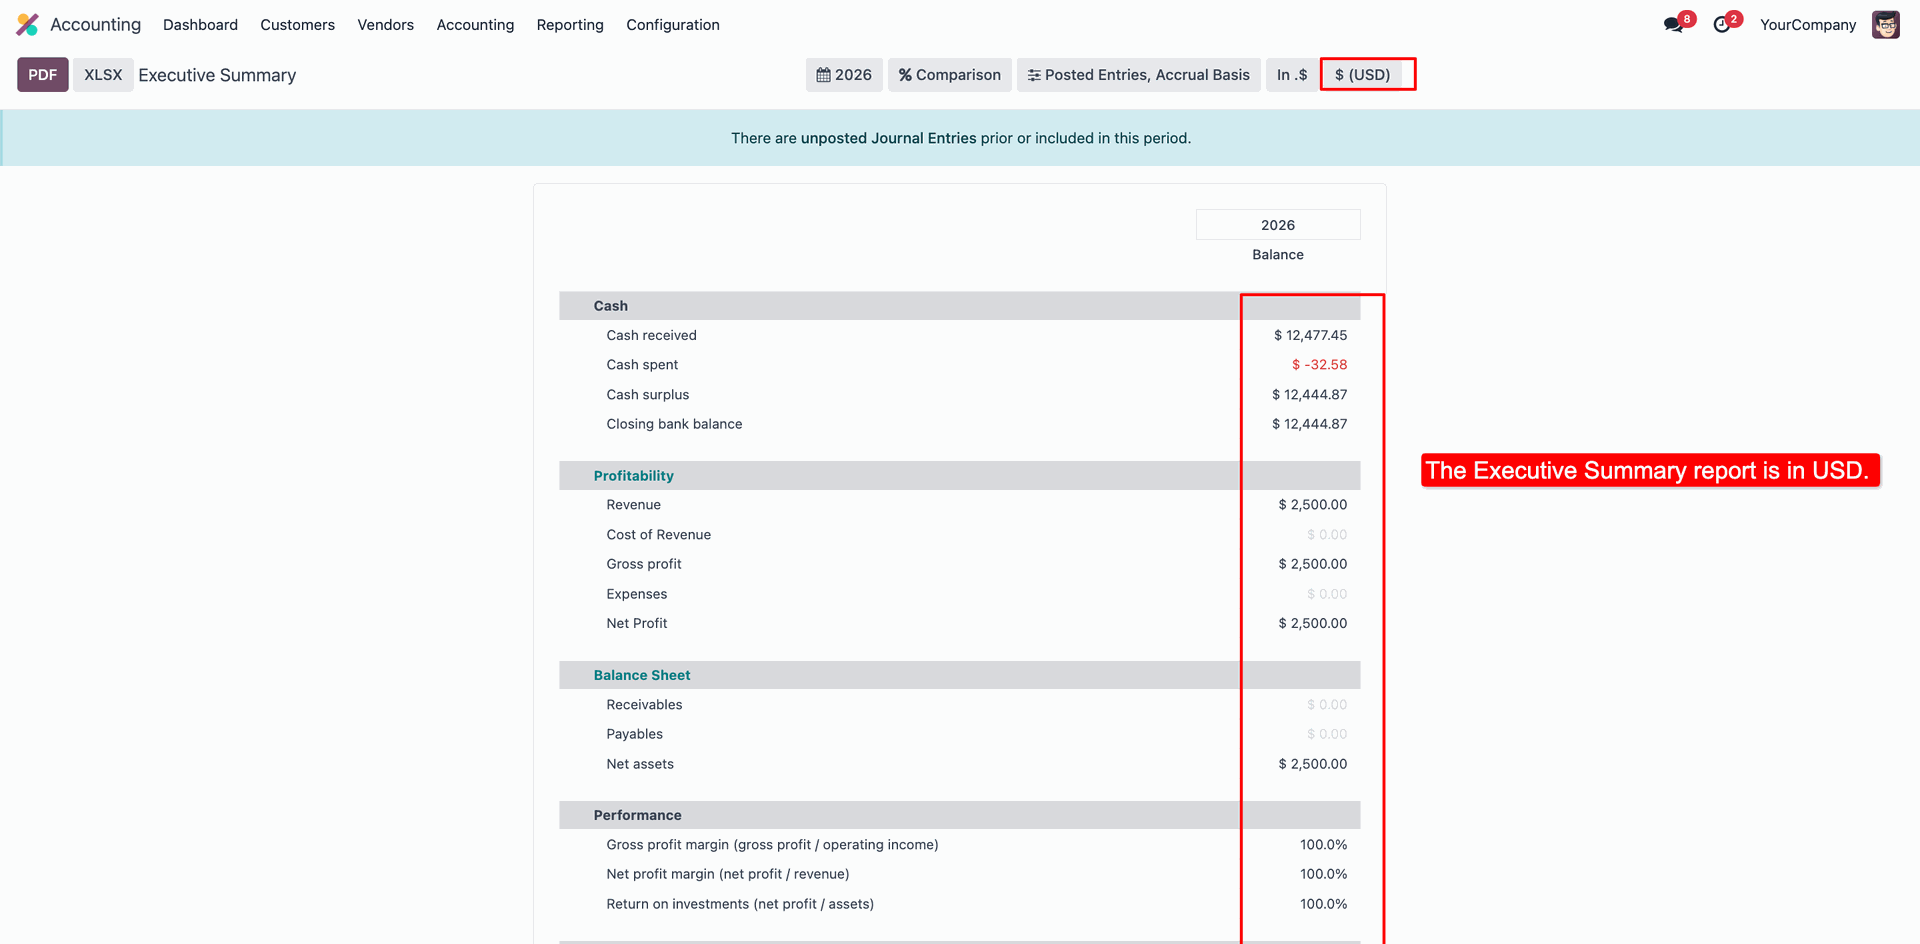Open the chat messages icon
The image size is (1920, 944).
(x=1673, y=25)
